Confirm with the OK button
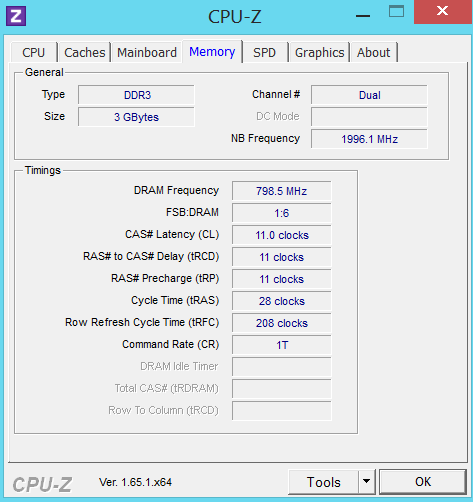This screenshot has height=502, width=473. coord(423,481)
